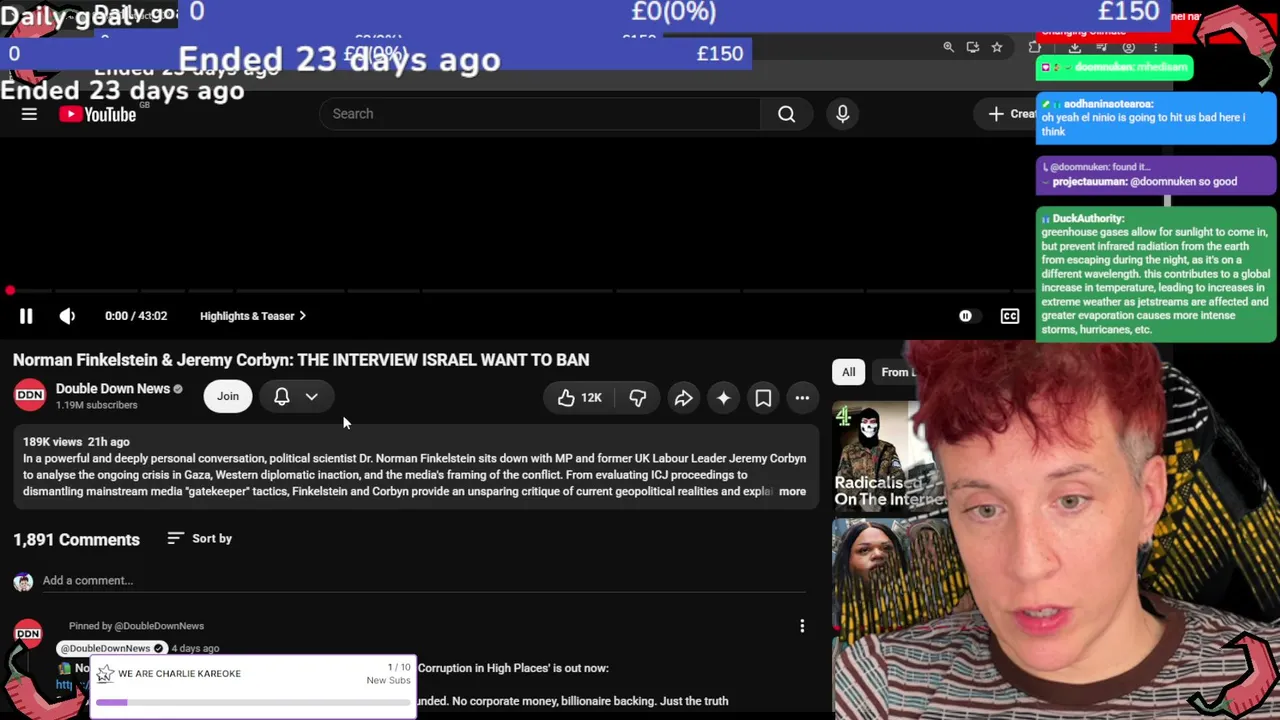Click the Double Down News channel avatar
This screenshot has width=1280, height=720.
(x=30, y=396)
